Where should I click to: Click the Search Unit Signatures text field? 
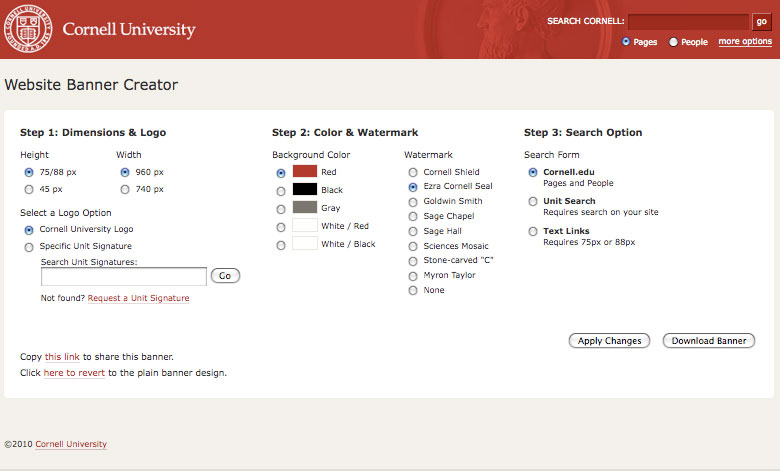(123, 277)
